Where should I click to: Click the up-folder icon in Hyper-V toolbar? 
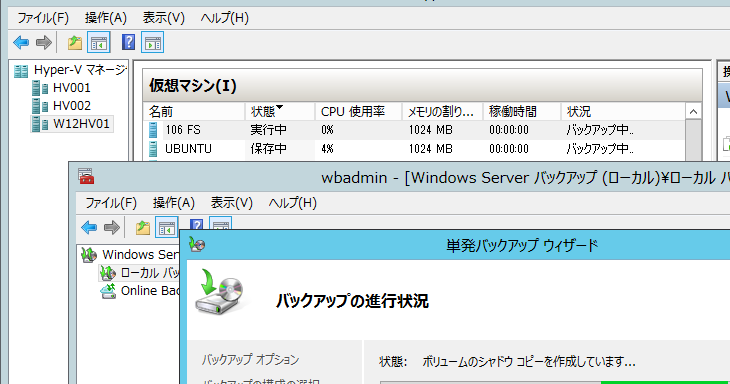pyautogui.click(x=74, y=43)
